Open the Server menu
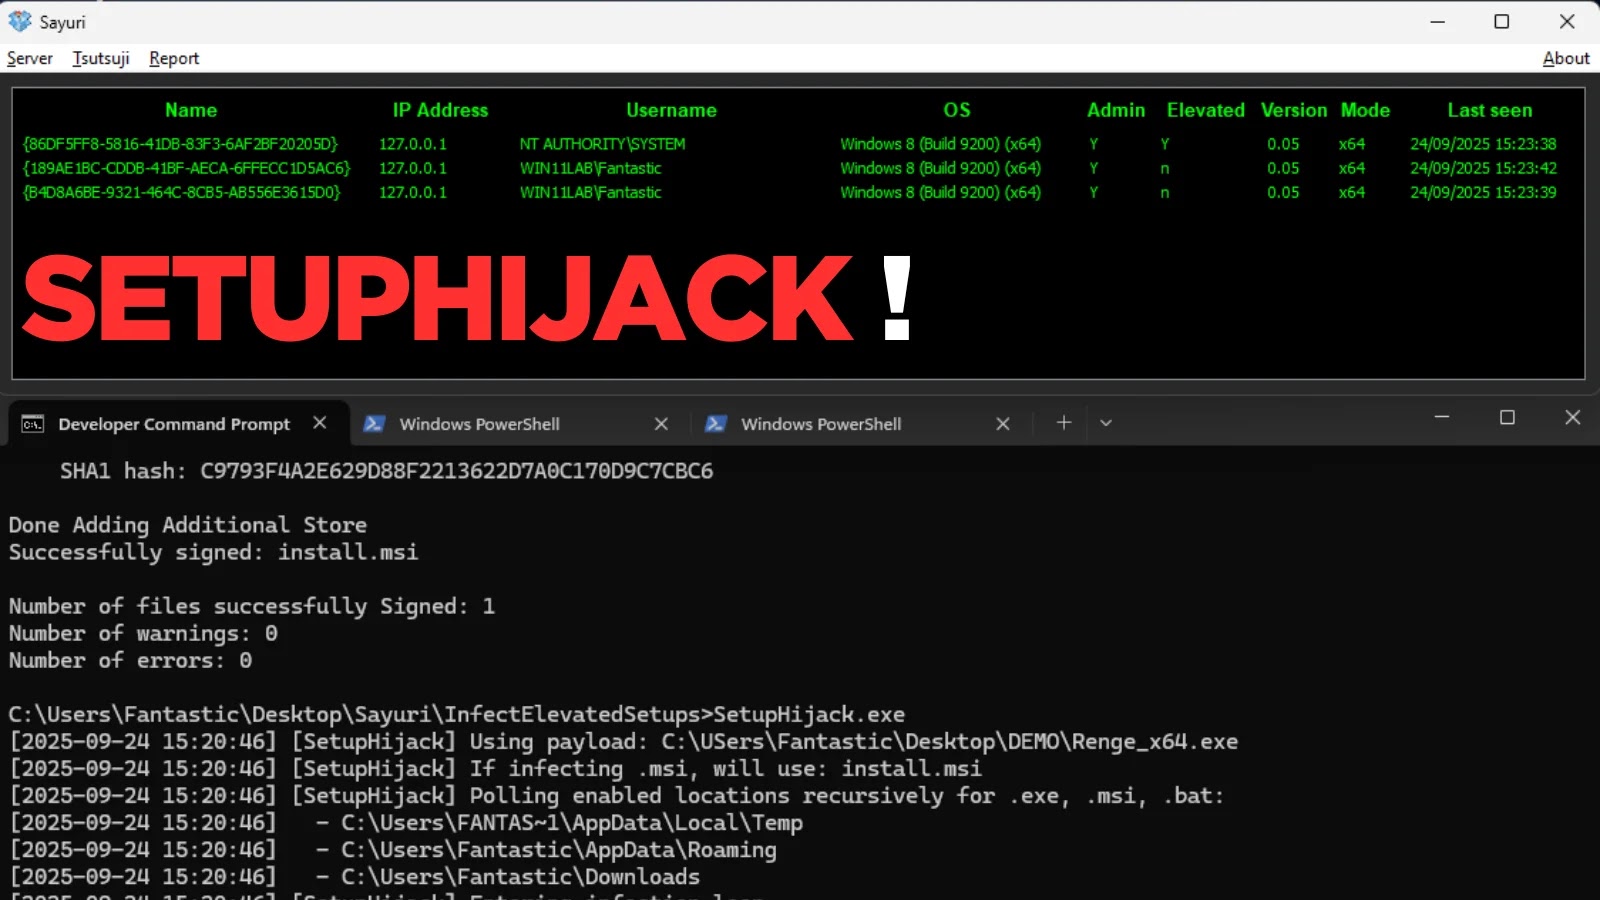Image resolution: width=1600 pixels, height=900 pixels. point(29,58)
